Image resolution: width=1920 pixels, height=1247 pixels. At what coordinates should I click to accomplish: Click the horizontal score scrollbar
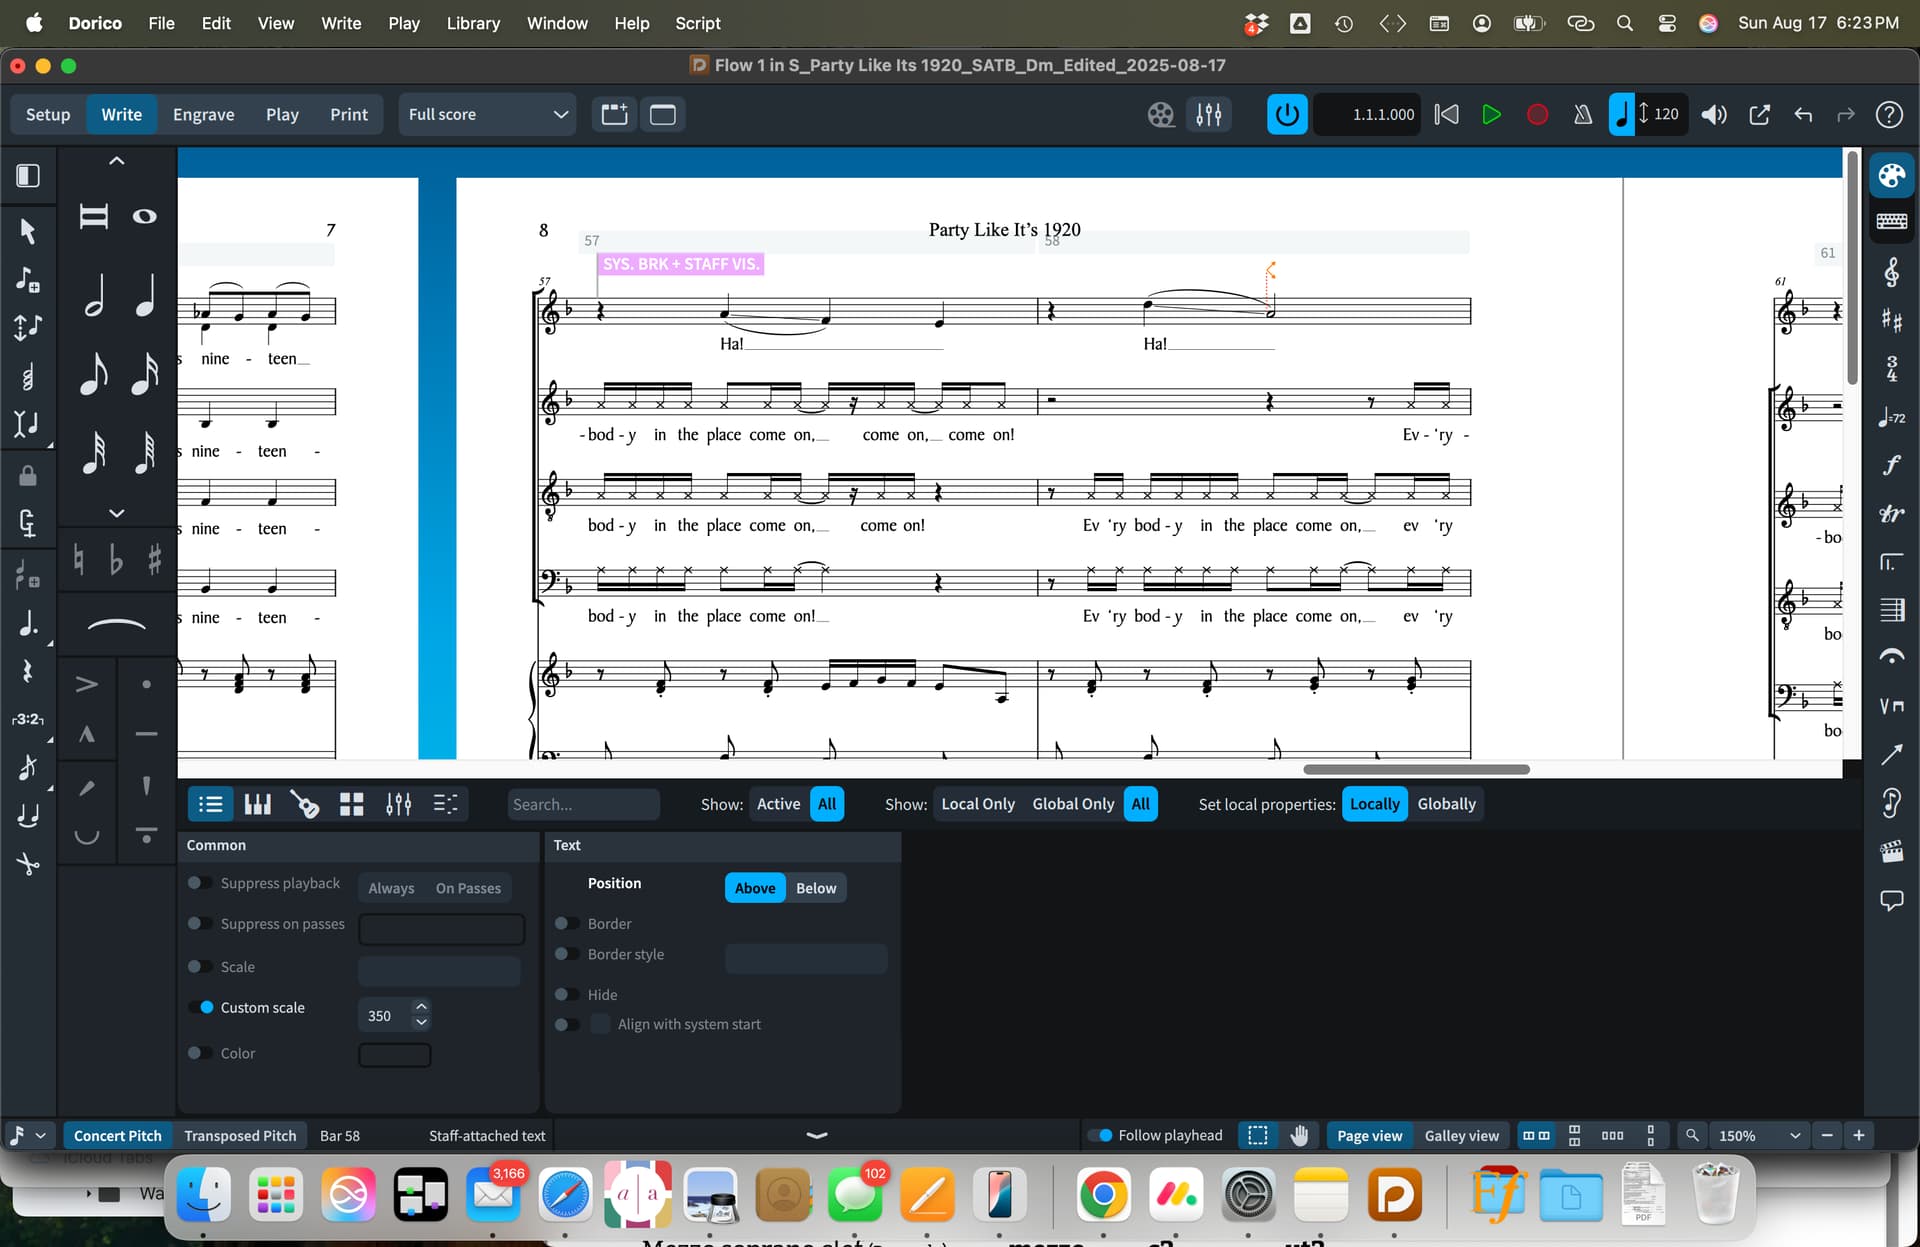pos(1416,769)
